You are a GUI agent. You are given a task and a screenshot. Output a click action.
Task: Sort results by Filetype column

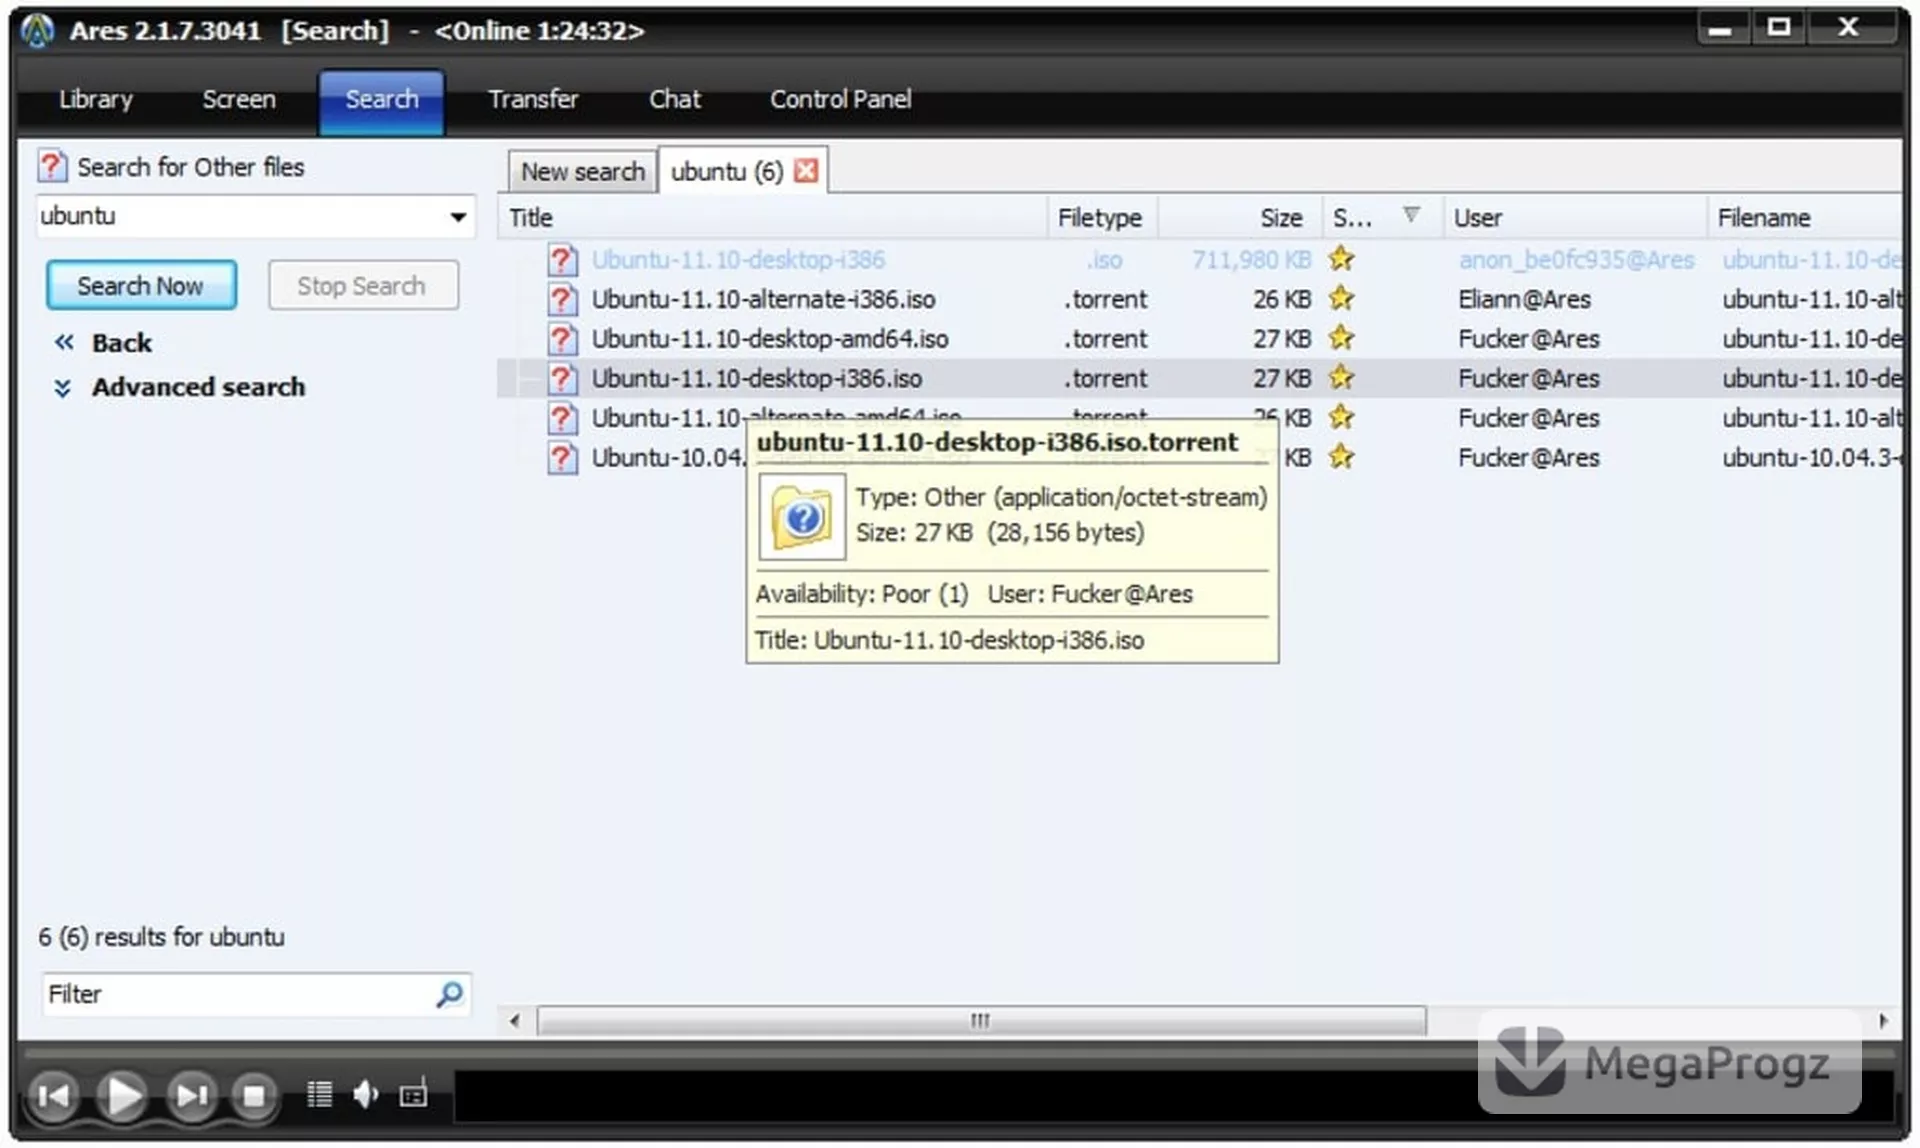(x=1103, y=217)
